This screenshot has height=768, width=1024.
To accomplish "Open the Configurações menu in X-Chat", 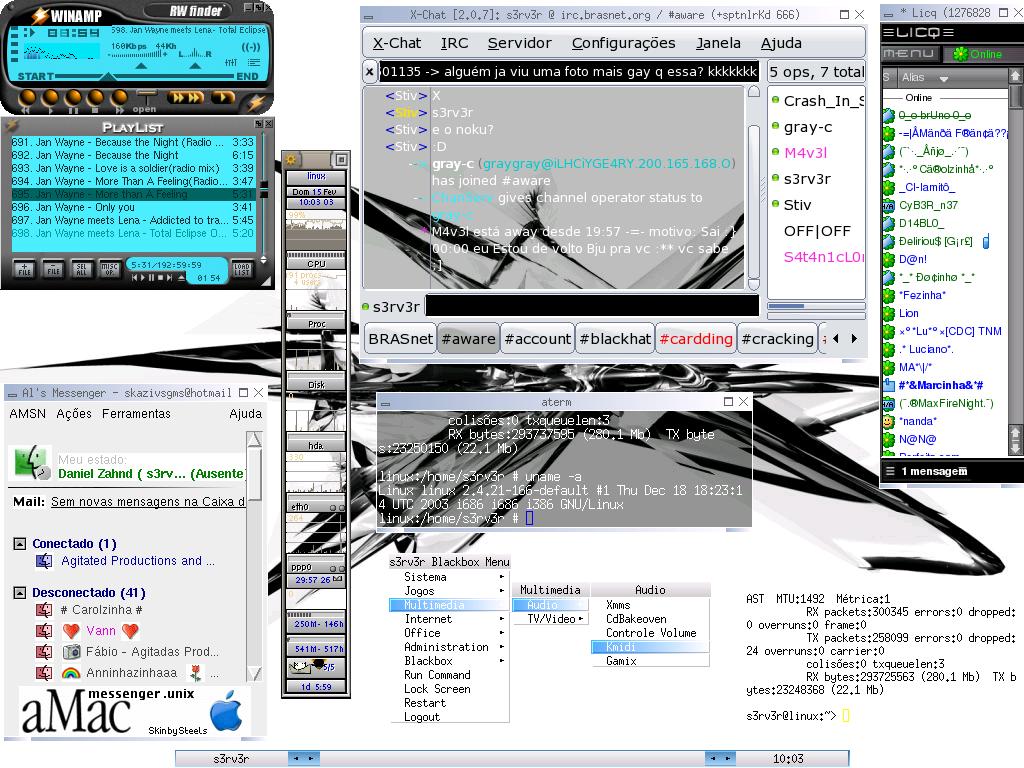I will click(624, 43).
